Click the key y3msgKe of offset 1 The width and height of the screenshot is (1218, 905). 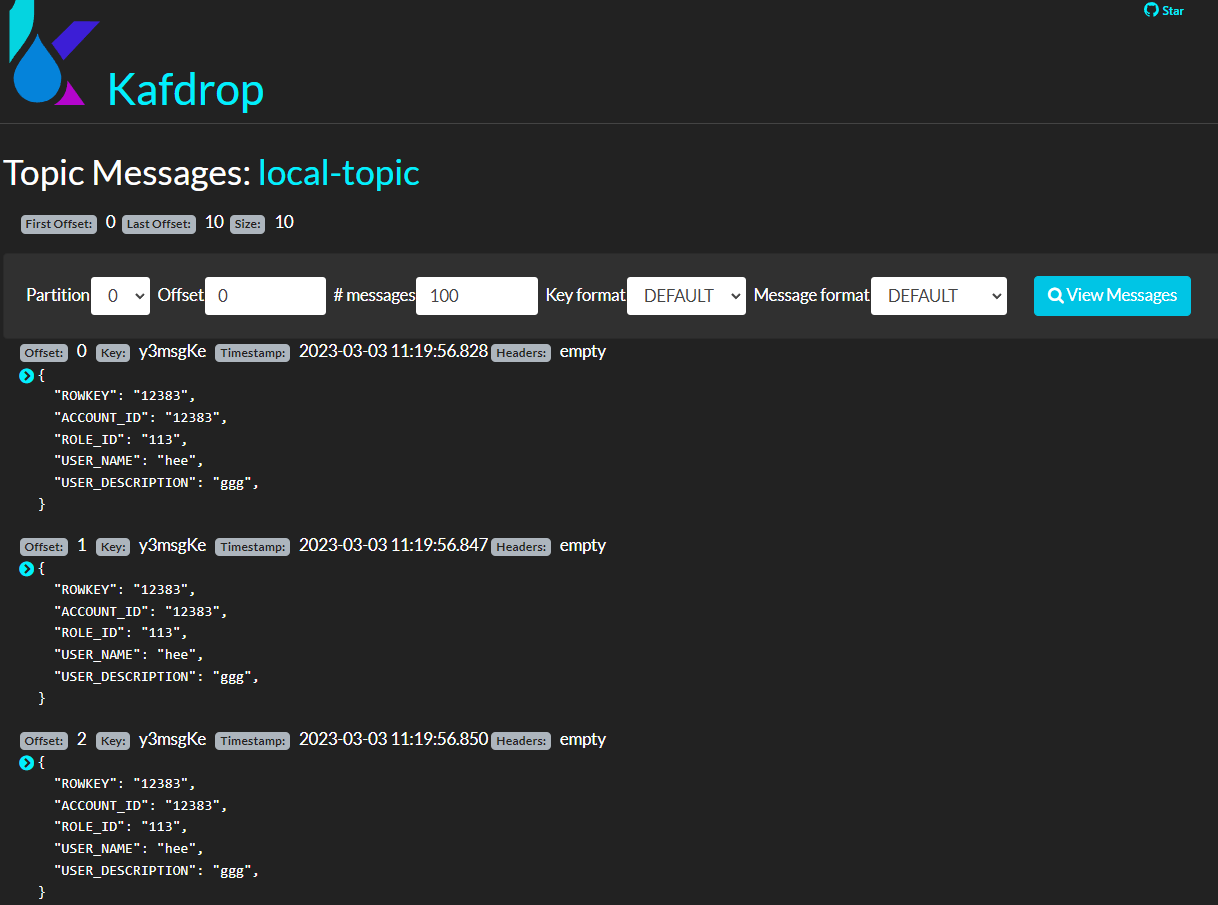(172, 545)
